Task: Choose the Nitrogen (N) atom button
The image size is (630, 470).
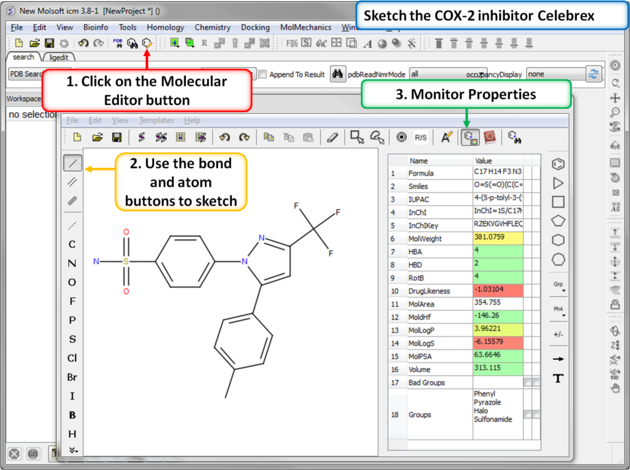Action: (72, 263)
